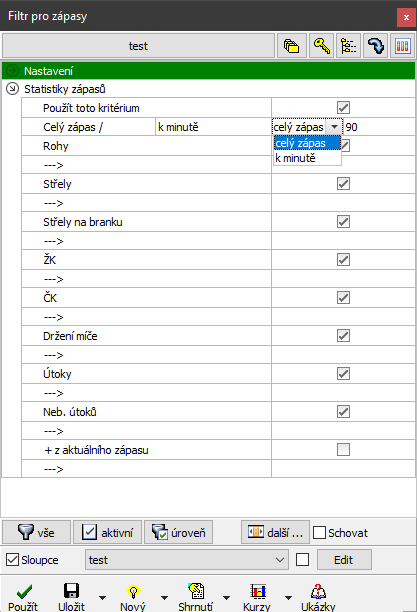This screenshot has width=417, height=612.
Task: Enable '+ z aktuálního zápasu' checkbox
Action: pos(343,450)
